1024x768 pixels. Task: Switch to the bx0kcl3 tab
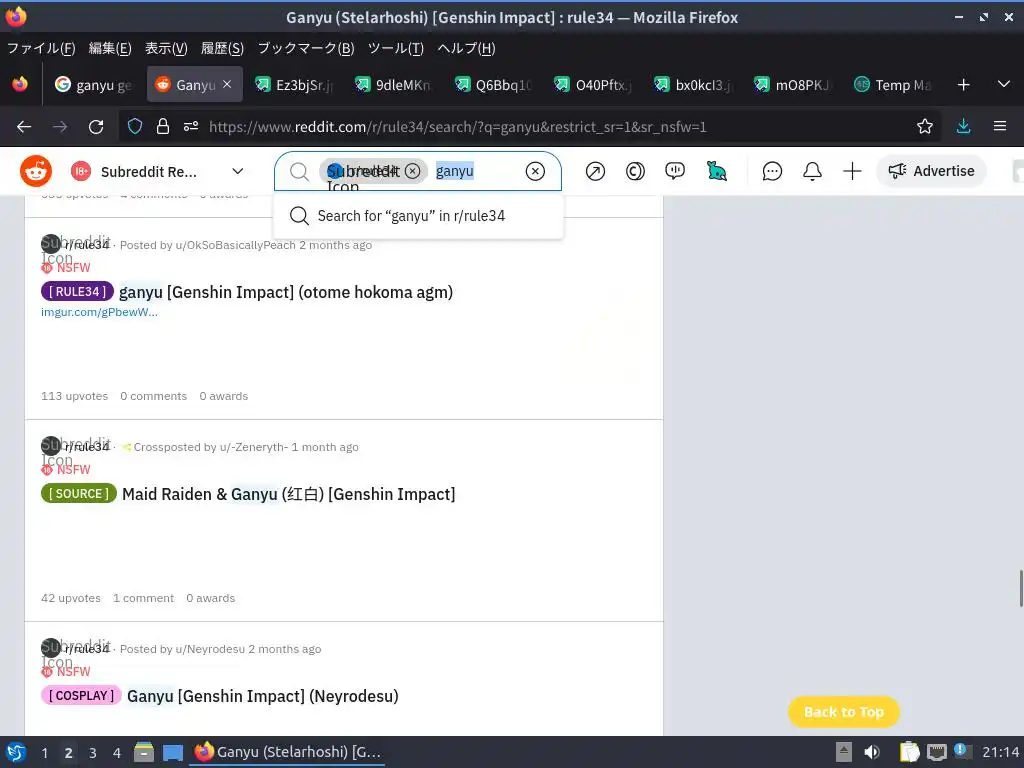coord(694,85)
